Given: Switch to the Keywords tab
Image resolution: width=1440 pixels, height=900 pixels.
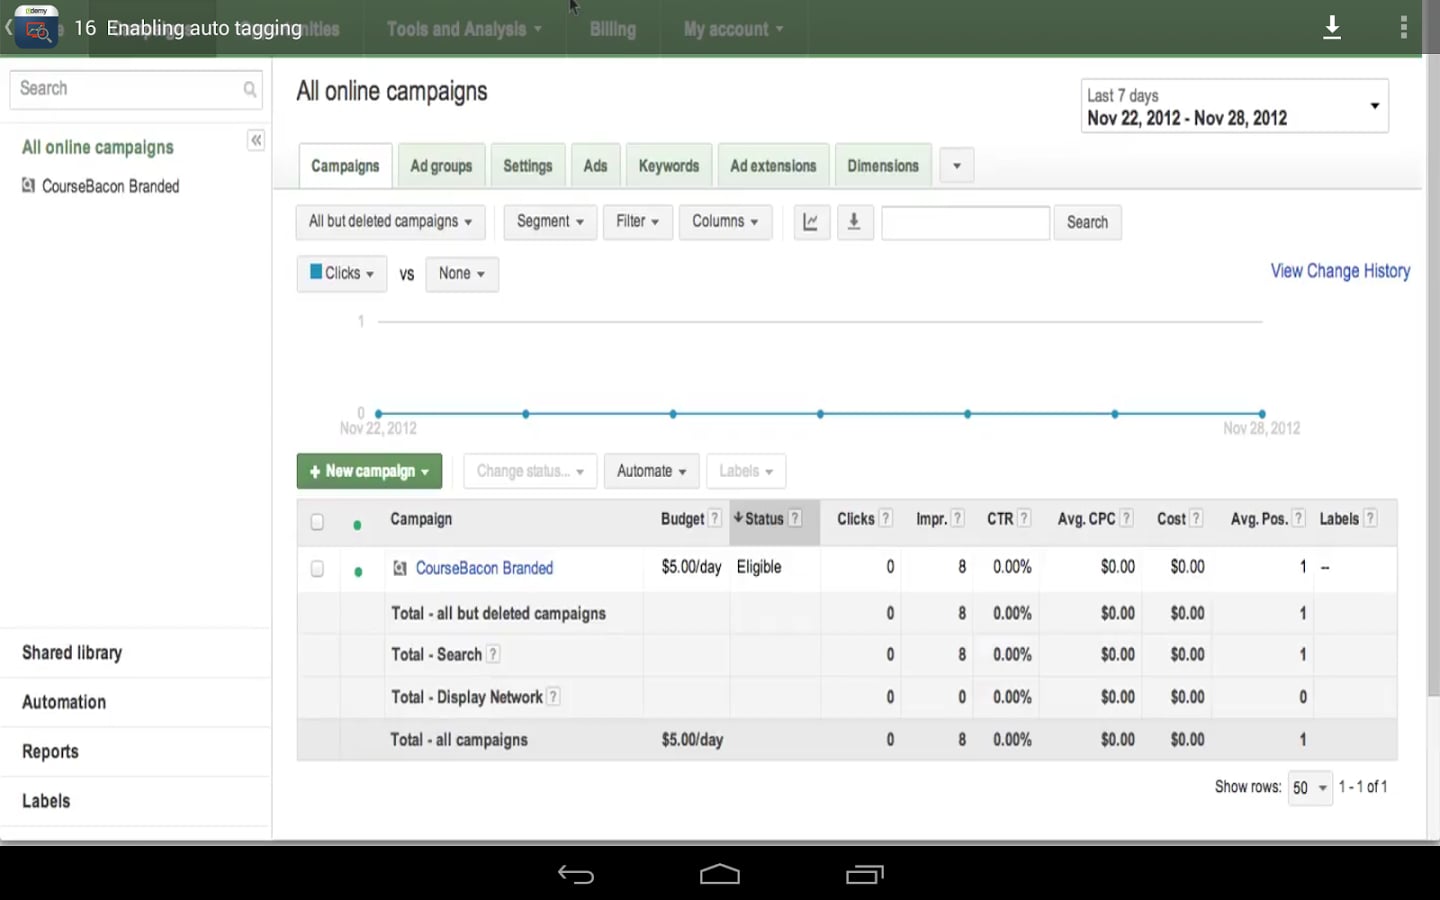Looking at the screenshot, I should pos(669,166).
